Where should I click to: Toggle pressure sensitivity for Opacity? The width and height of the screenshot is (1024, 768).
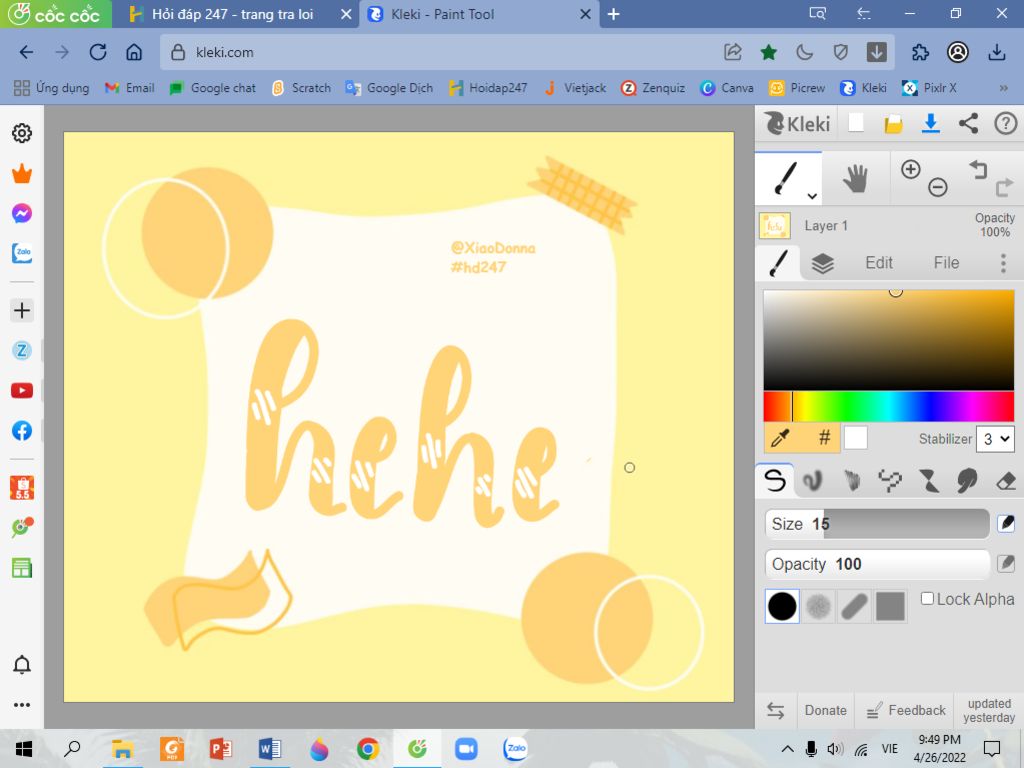(1006, 563)
